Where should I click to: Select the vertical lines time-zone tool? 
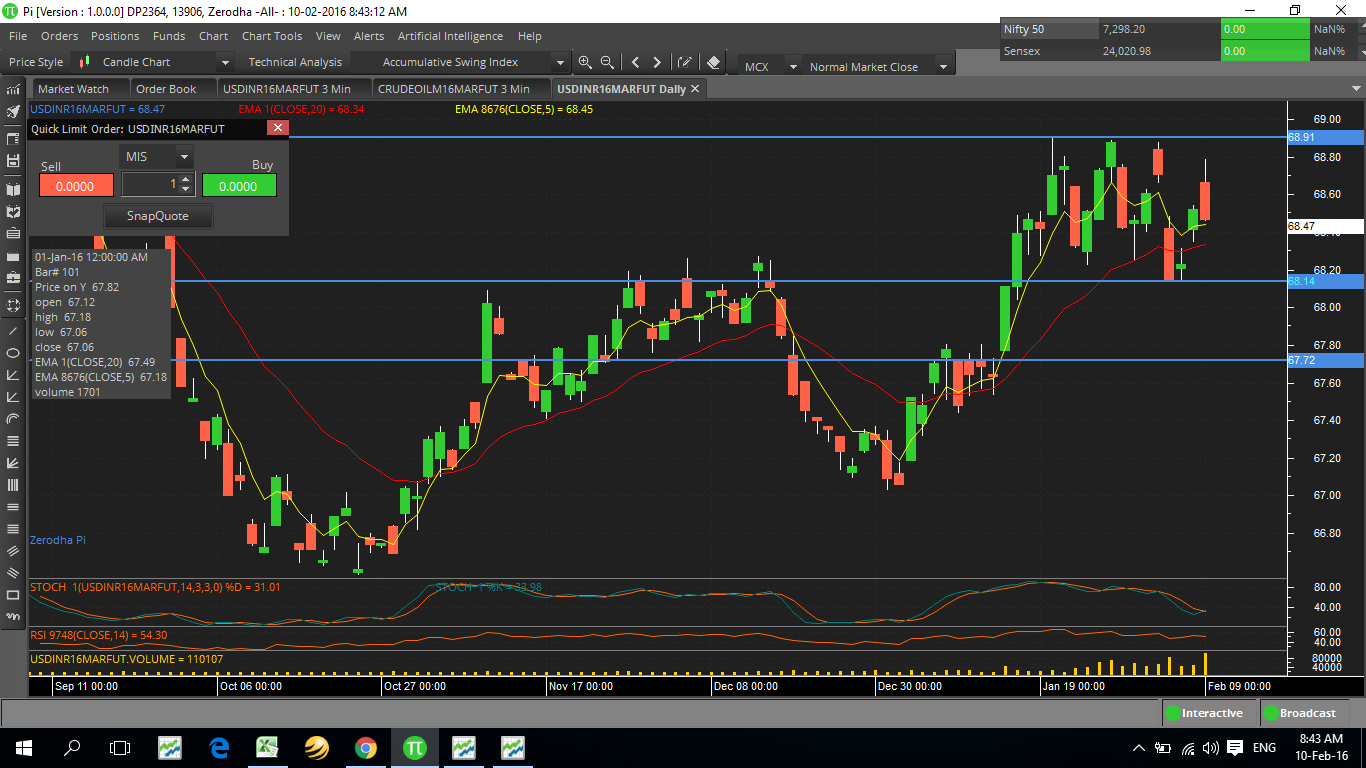pos(13,485)
